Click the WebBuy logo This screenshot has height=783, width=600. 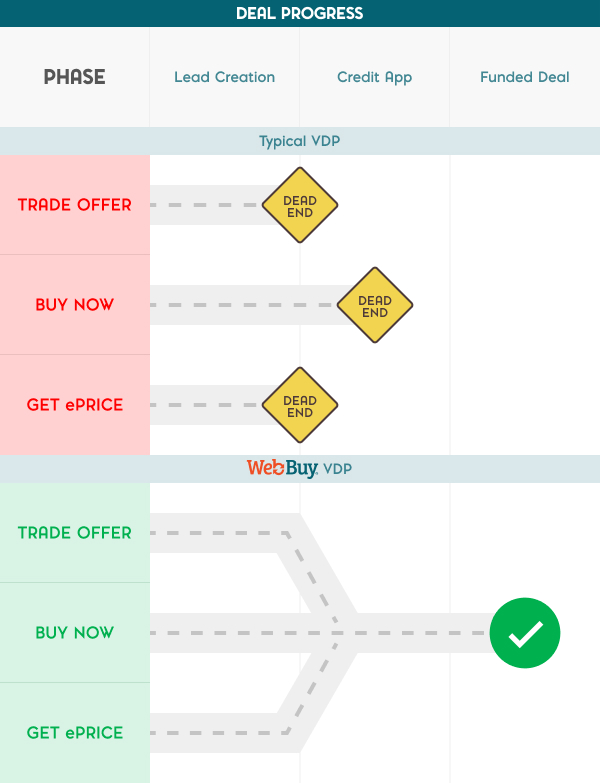coord(282,468)
